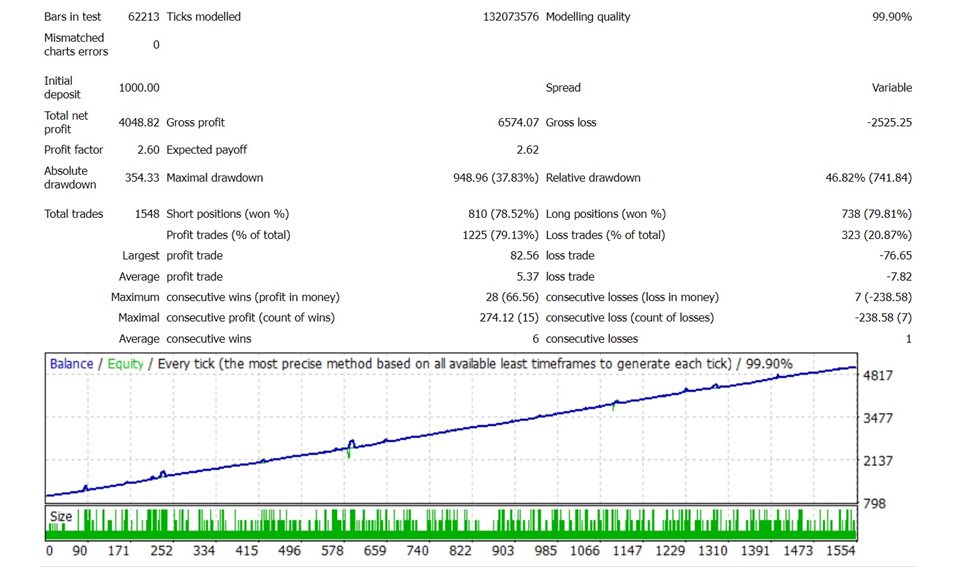Select the Modelling quality value 99.90%

point(891,17)
